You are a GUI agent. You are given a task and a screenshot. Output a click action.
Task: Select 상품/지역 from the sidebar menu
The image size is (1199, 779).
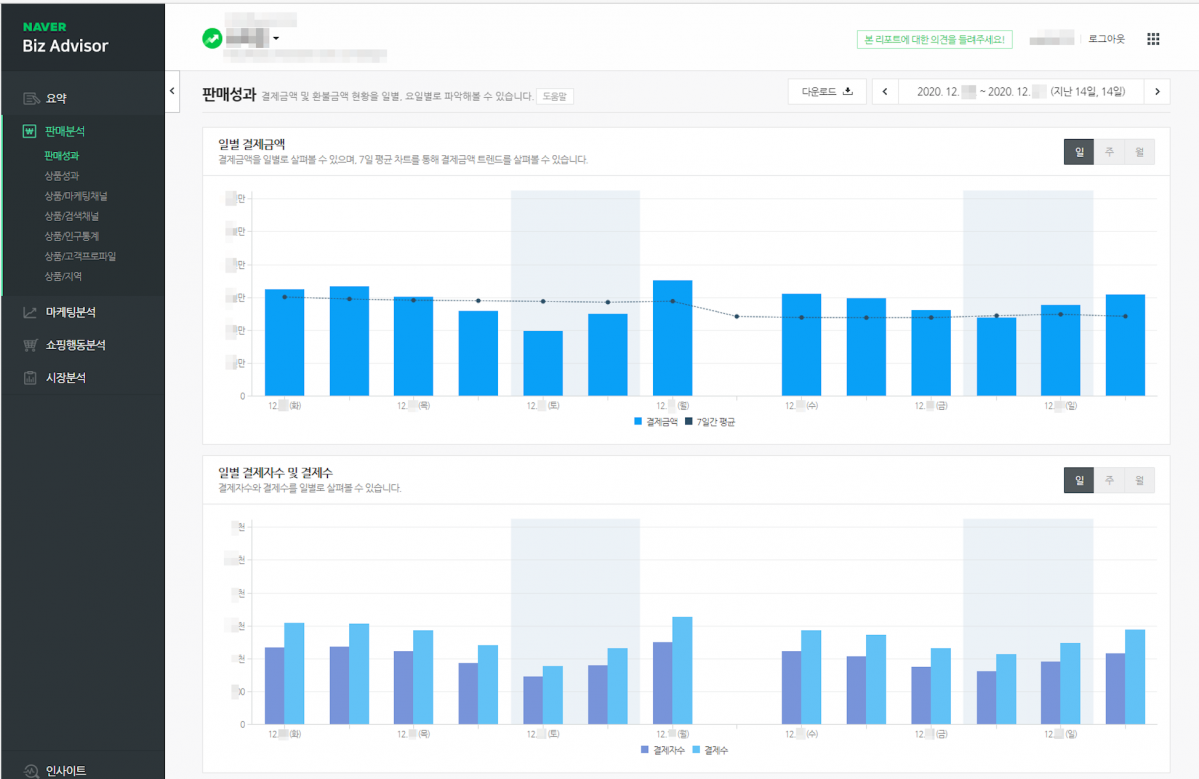click(x=59, y=275)
